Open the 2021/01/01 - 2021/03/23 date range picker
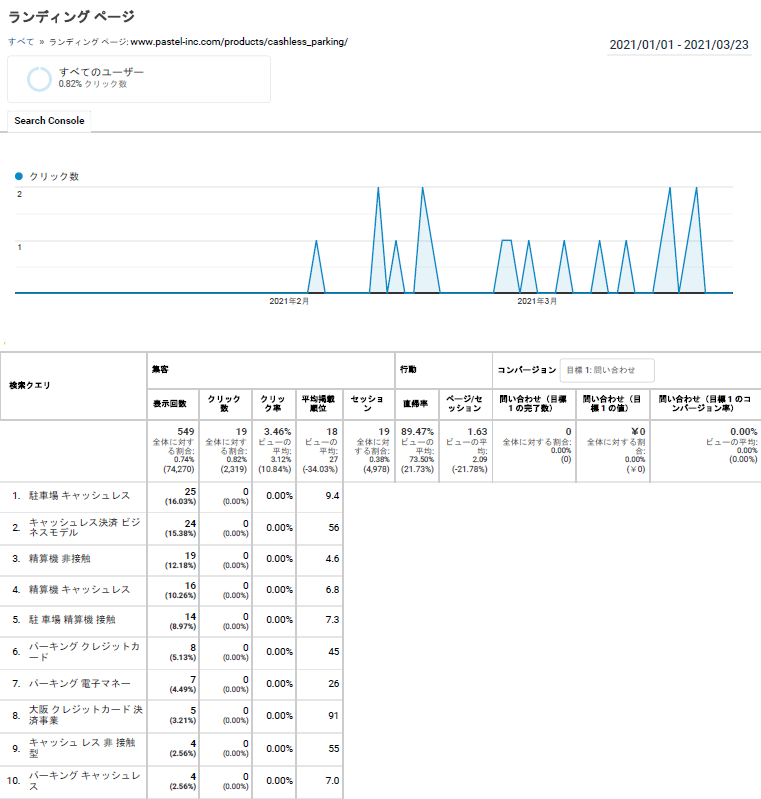 (x=680, y=45)
